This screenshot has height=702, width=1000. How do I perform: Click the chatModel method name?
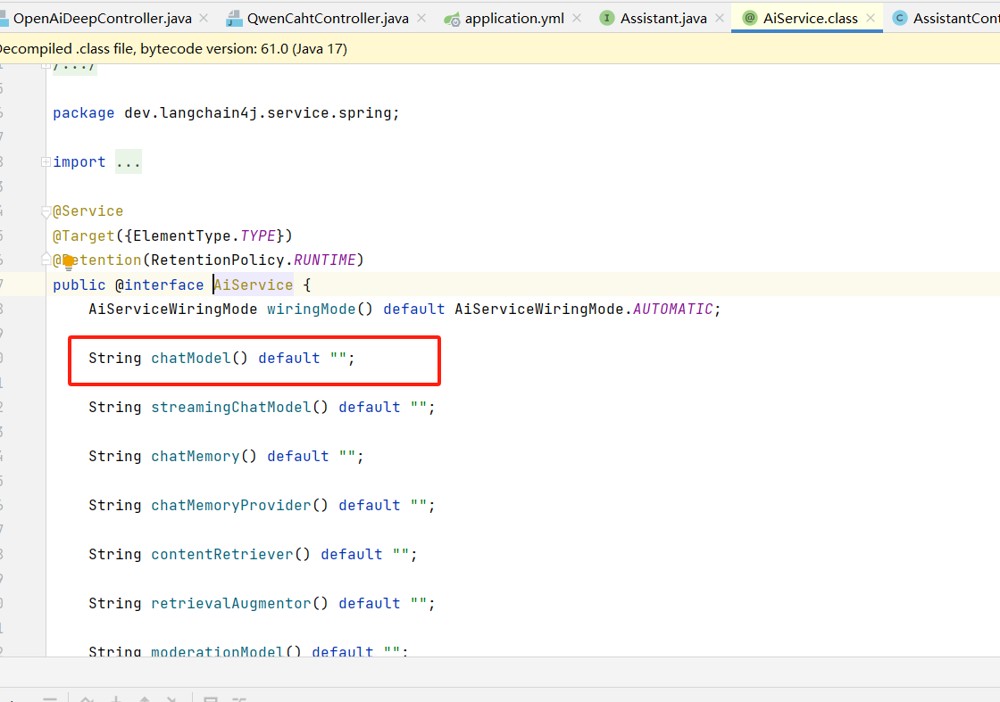[191, 358]
